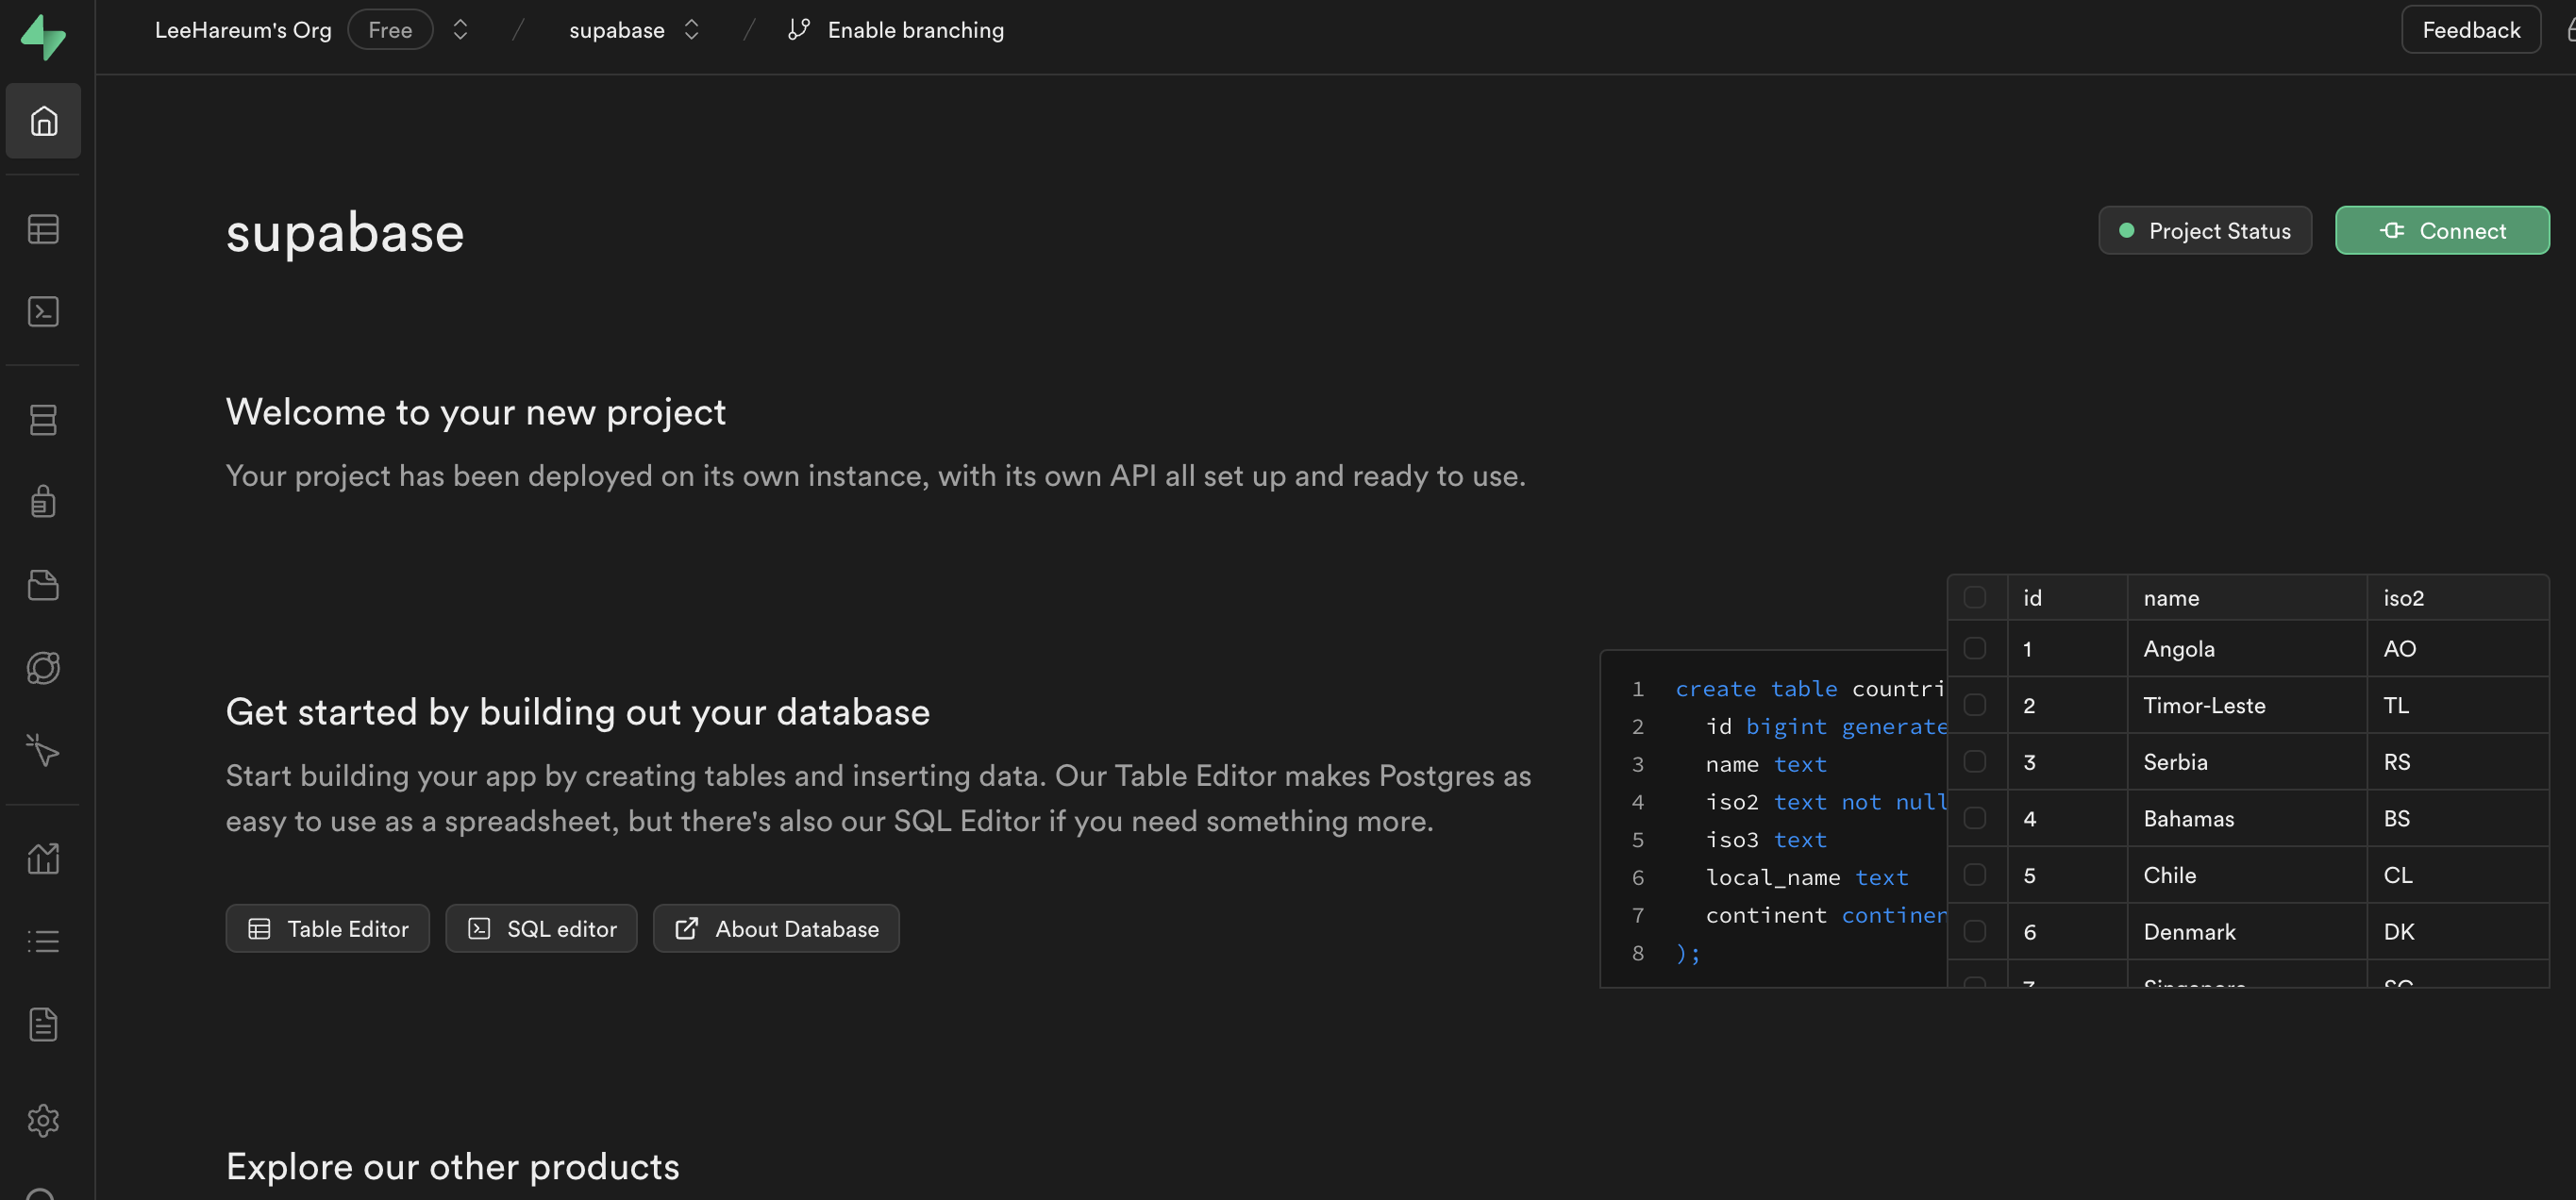
Task: Click the supabase project breadcrumb
Action: pyautogui.click(x=617, y=30)
